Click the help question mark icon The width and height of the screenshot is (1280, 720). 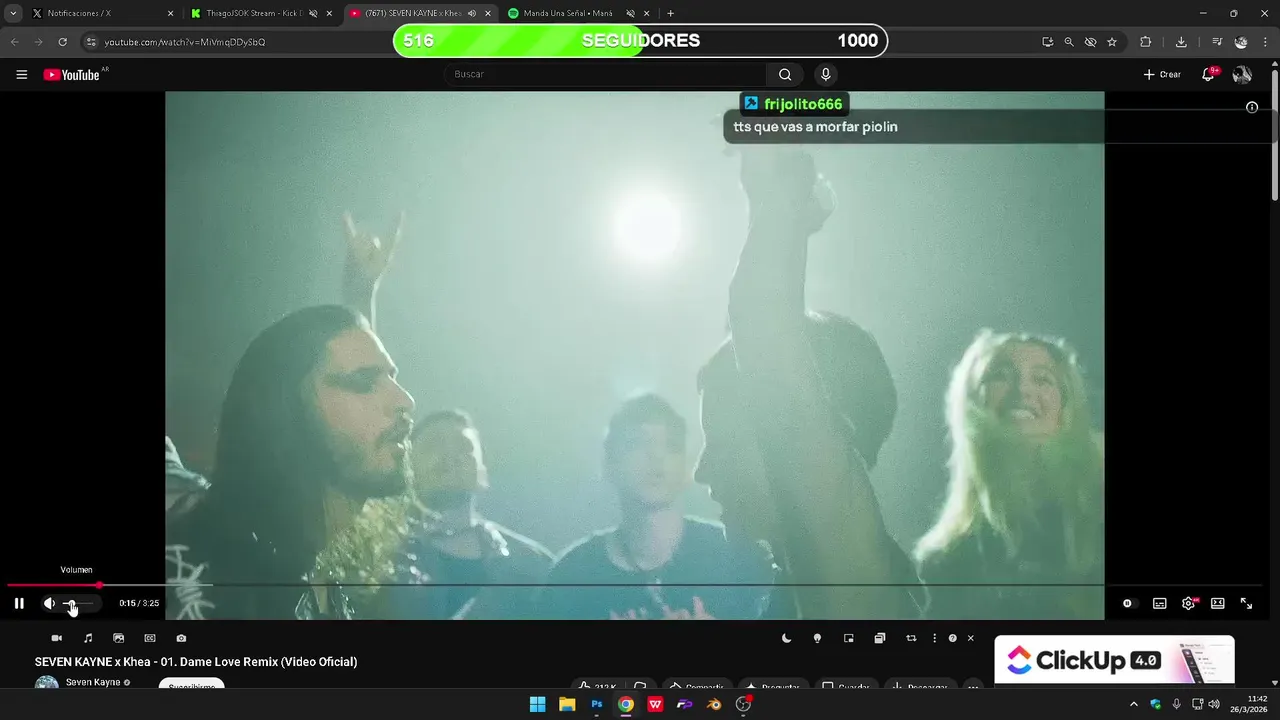click(x=952, y=638)
